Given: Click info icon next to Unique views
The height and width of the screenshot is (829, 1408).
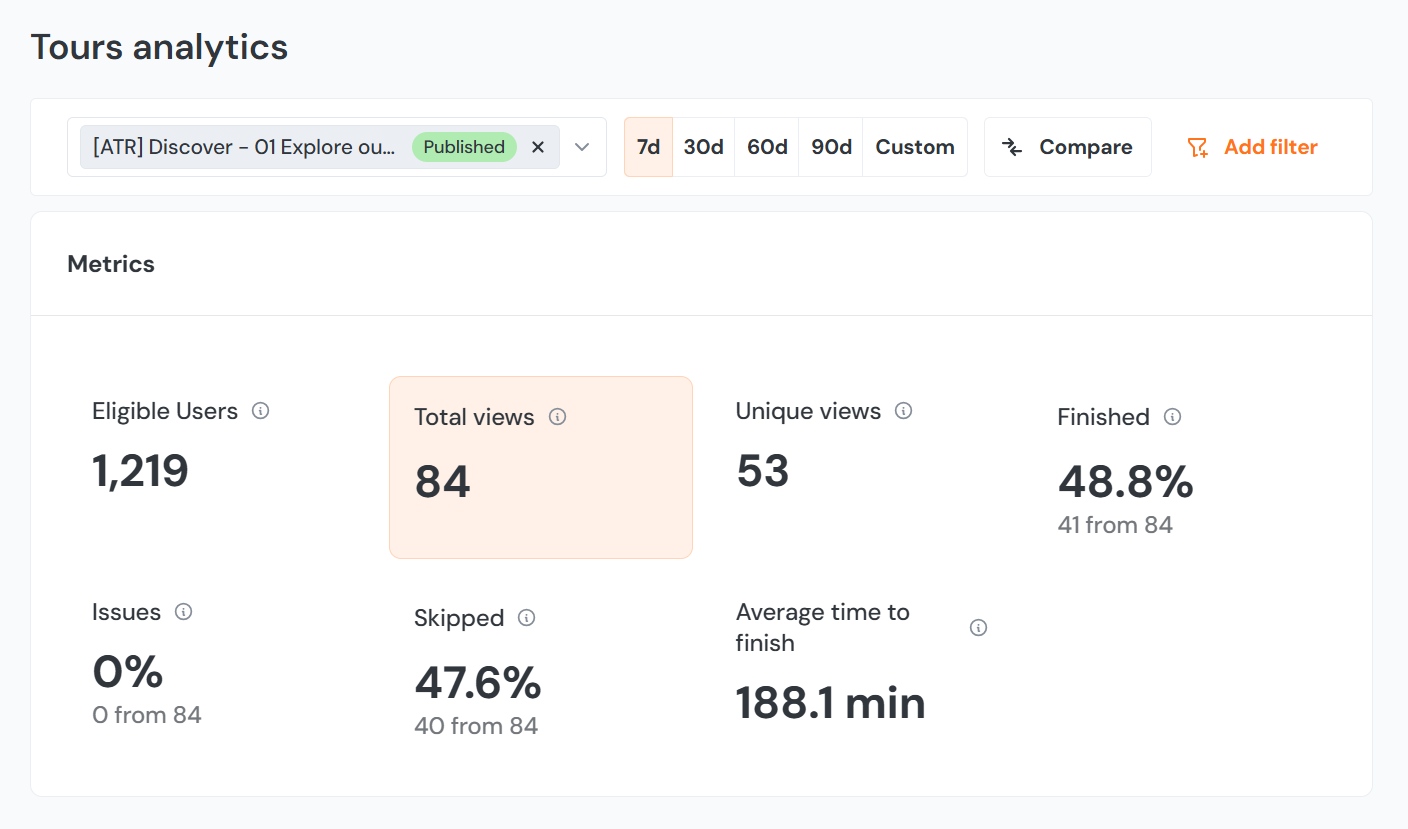Looking at the screenshot, I should click(x=904, y=411).
